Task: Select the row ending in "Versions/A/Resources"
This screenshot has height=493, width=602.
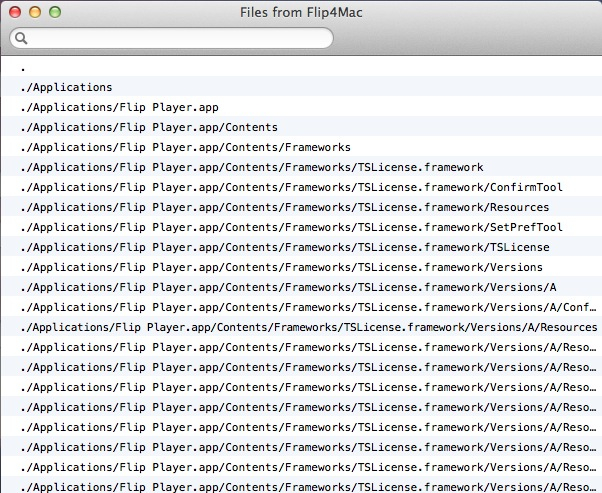Action: [301, 326]
